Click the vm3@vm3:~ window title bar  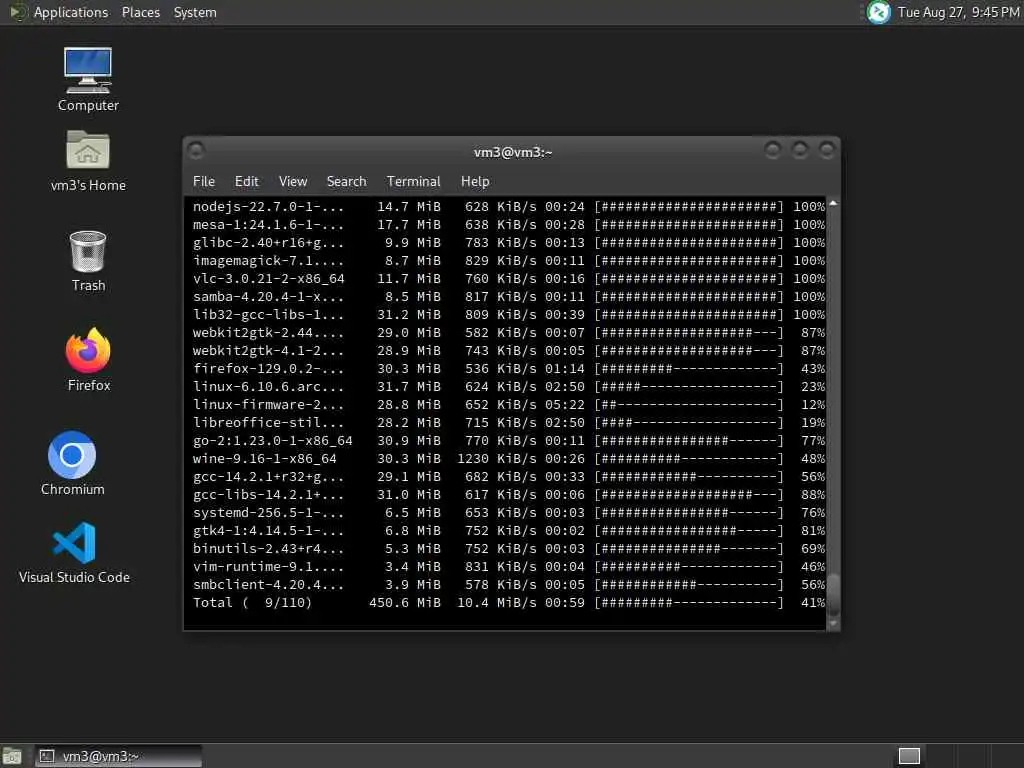[512, 152]
